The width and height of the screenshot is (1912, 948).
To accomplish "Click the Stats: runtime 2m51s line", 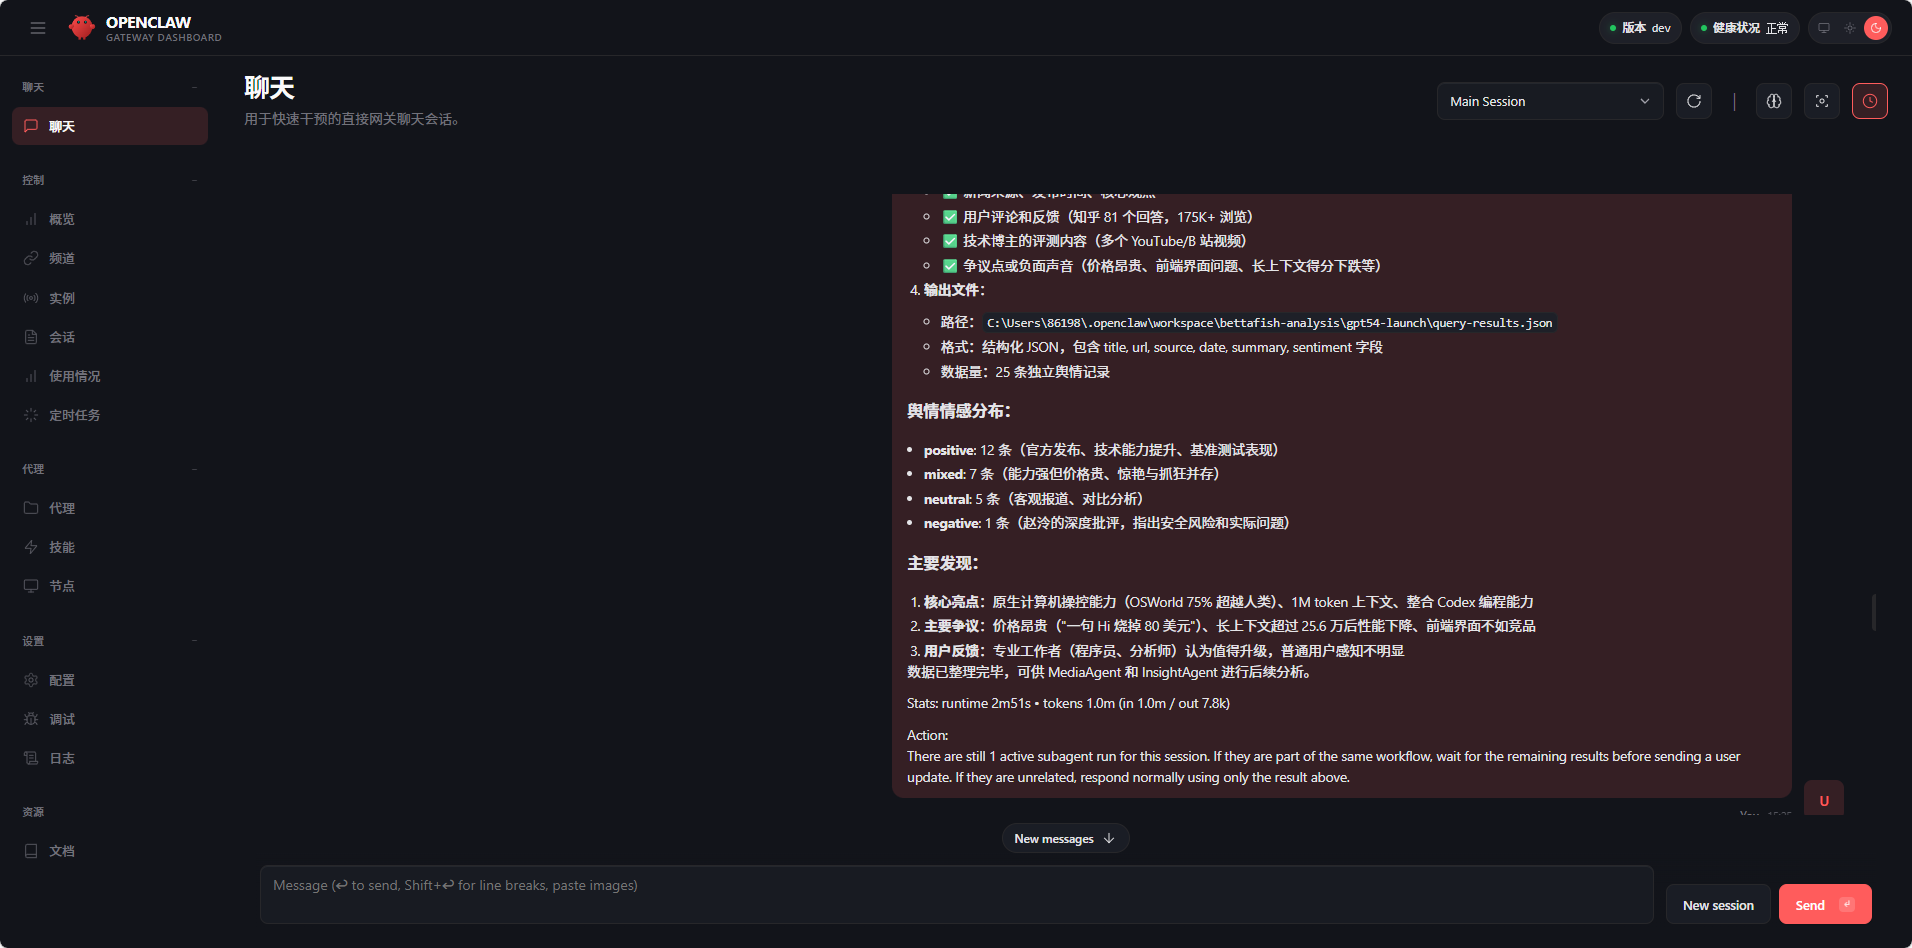I will click(x=1068, y=703).
